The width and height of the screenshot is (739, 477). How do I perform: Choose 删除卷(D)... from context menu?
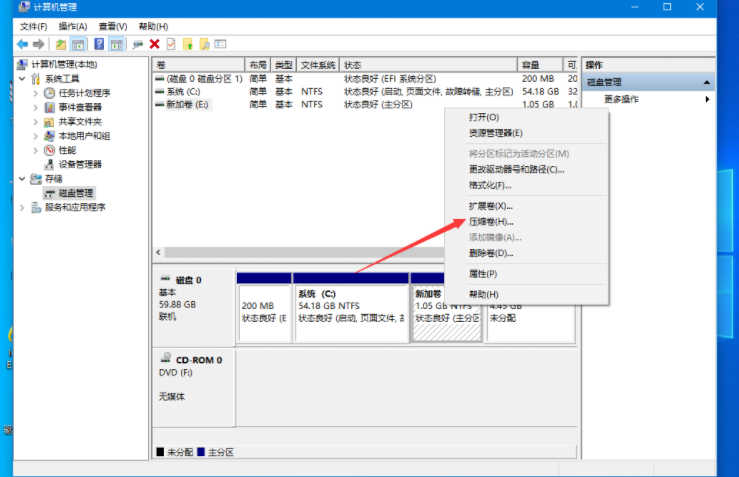point(490,253)
